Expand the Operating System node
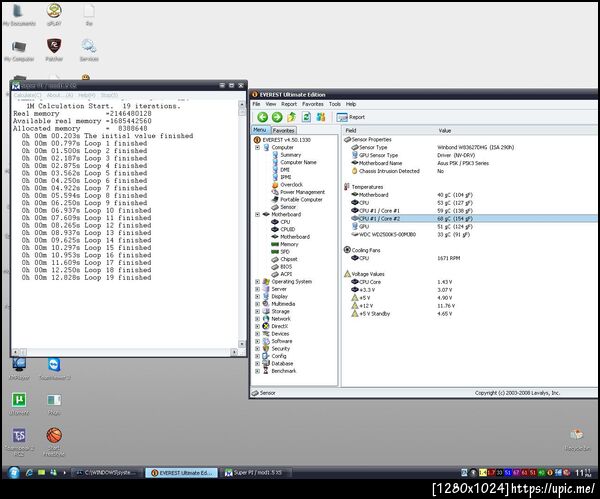Viewport: 600px width, 499px height. pyautogui.click(x=258, y=282)
